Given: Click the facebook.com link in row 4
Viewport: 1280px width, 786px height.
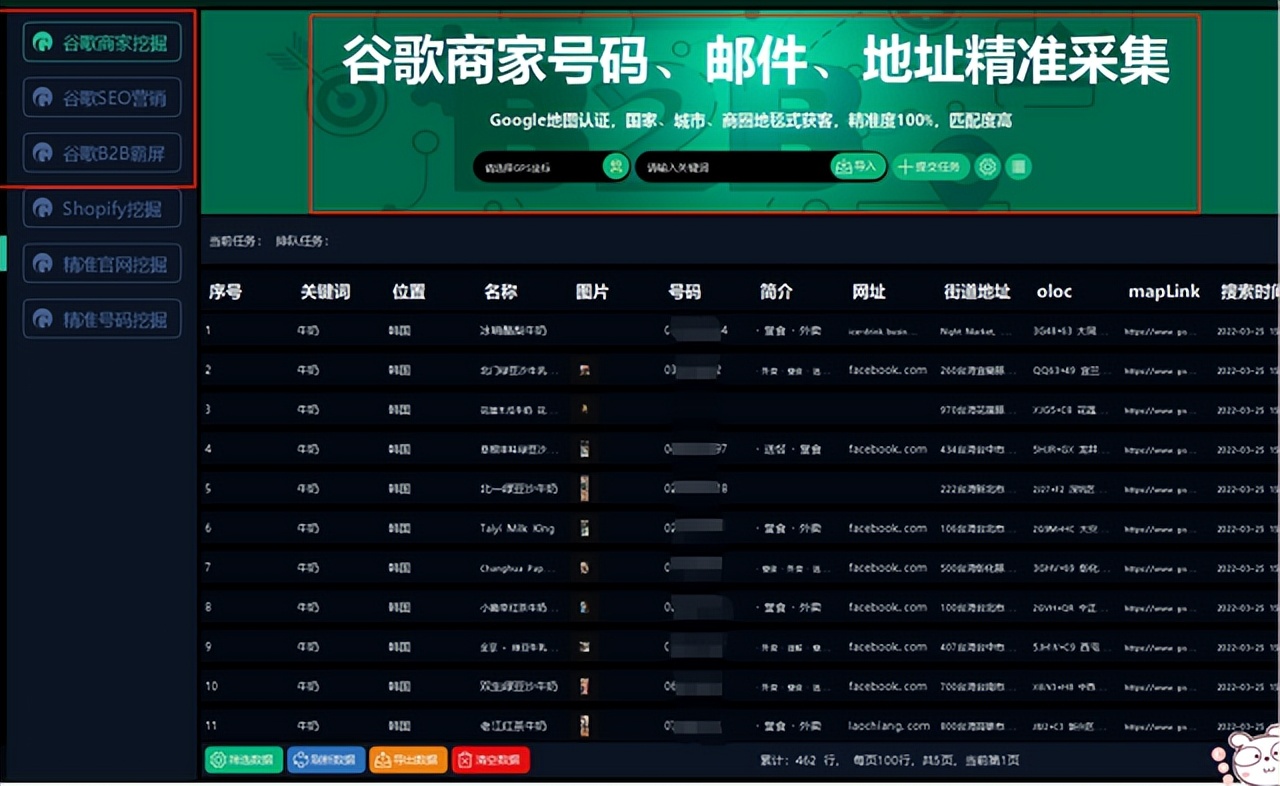Looking at the screenshot, I should click(x=887, y=449).
